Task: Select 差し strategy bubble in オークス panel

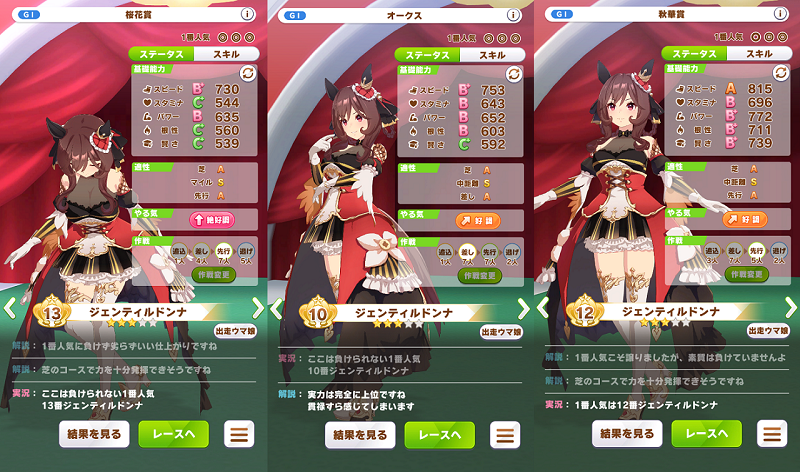Action: click(x=467, y=253)
